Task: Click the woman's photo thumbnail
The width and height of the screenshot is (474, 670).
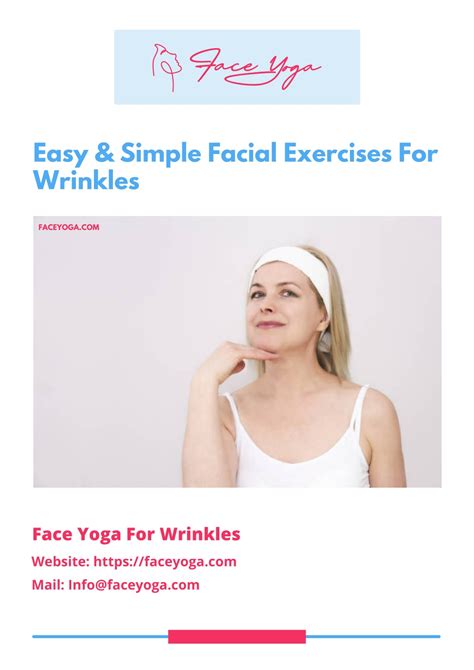Action: (237, 352)
